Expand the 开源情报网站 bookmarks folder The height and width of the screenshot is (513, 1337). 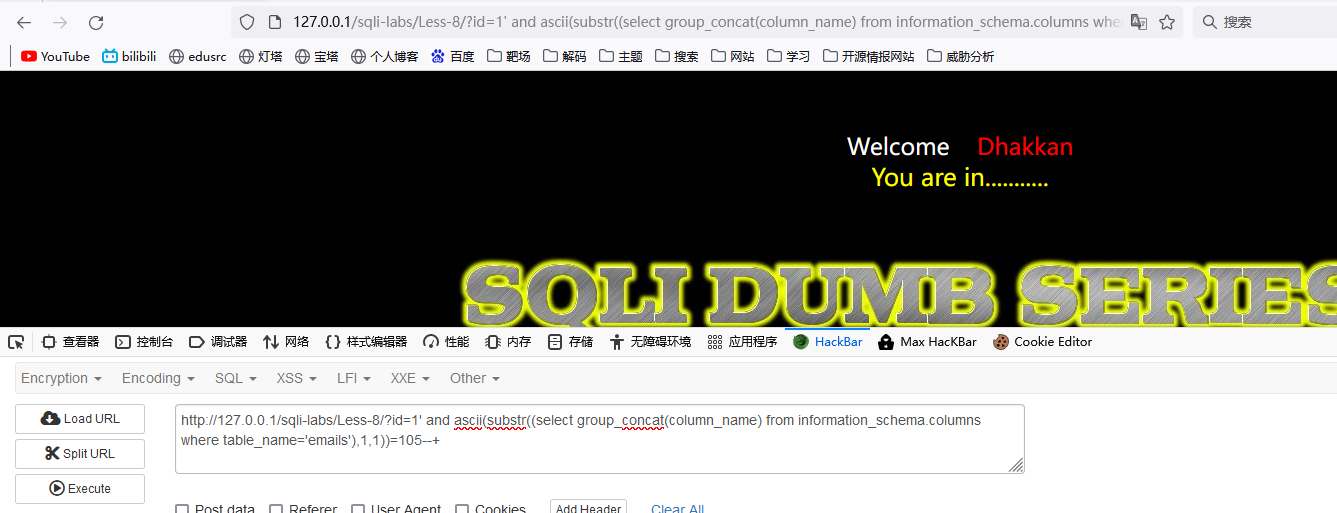pyautogui.click(x=868, y=57)
